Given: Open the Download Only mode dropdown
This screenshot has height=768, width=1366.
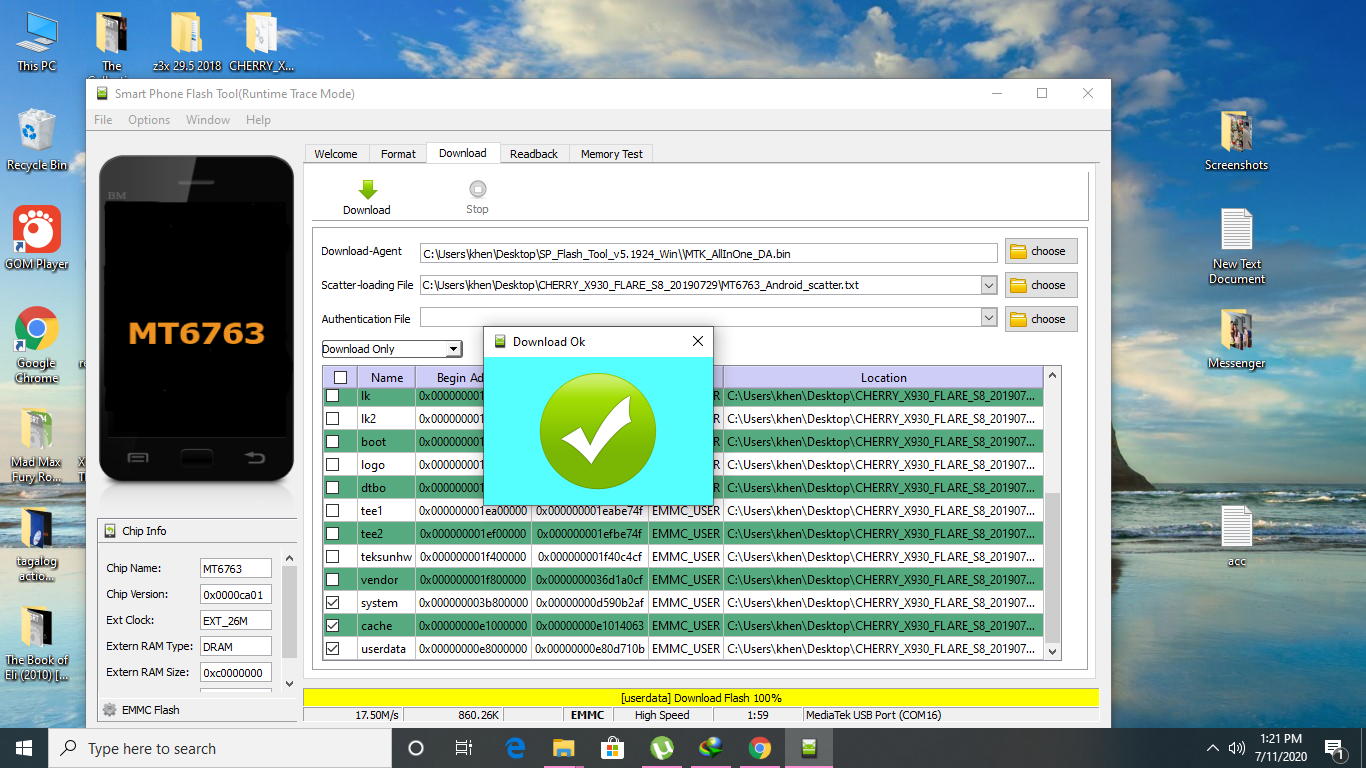Looking at the screenshot, I should (x=391, y=349).
